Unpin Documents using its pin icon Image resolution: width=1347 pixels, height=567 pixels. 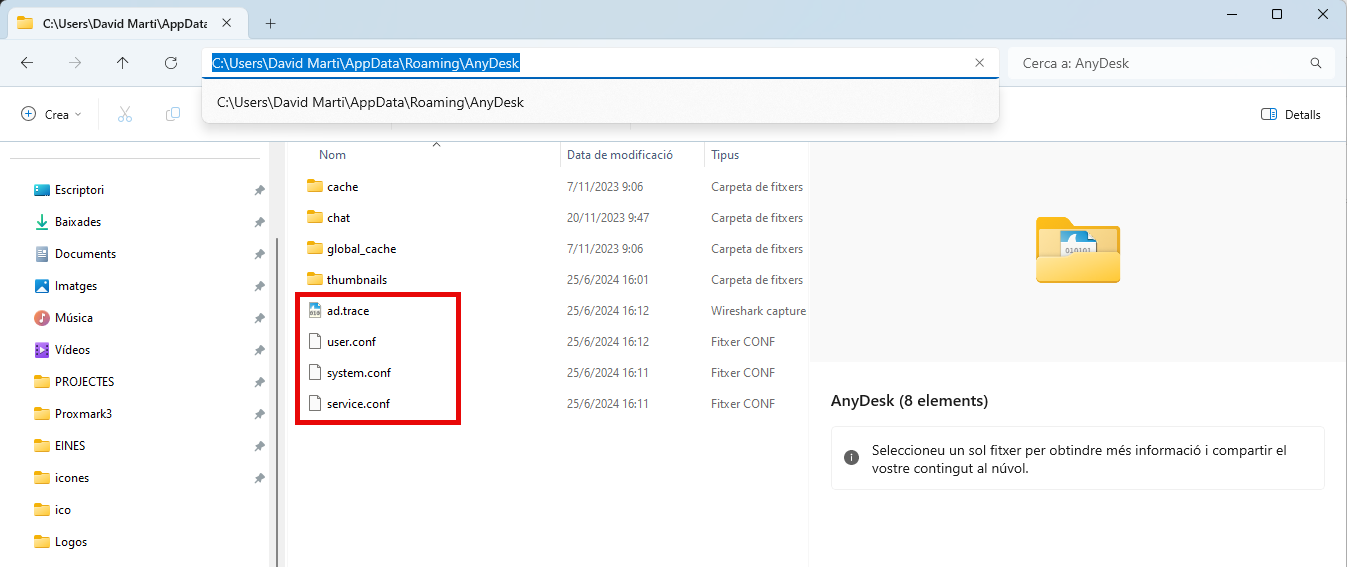point(259,254)
